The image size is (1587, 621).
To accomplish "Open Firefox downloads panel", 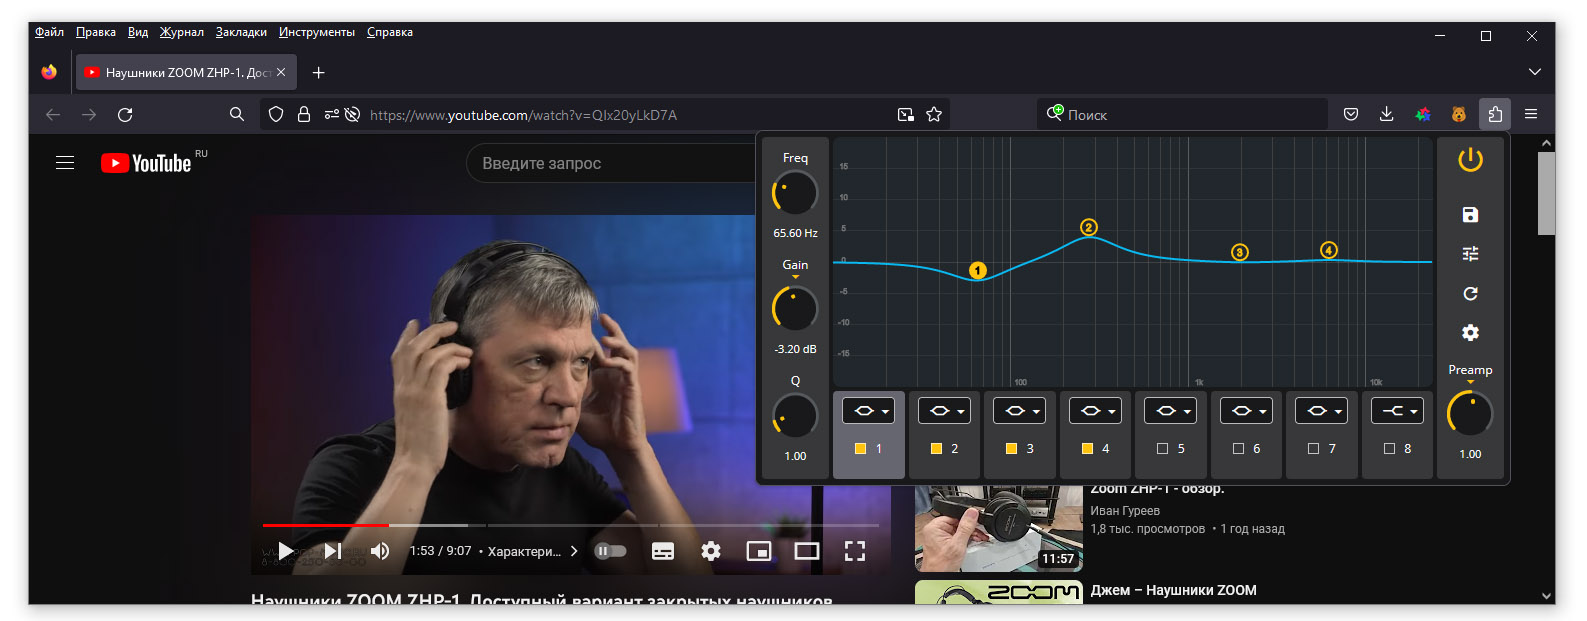I will [x=1386, y=114].
